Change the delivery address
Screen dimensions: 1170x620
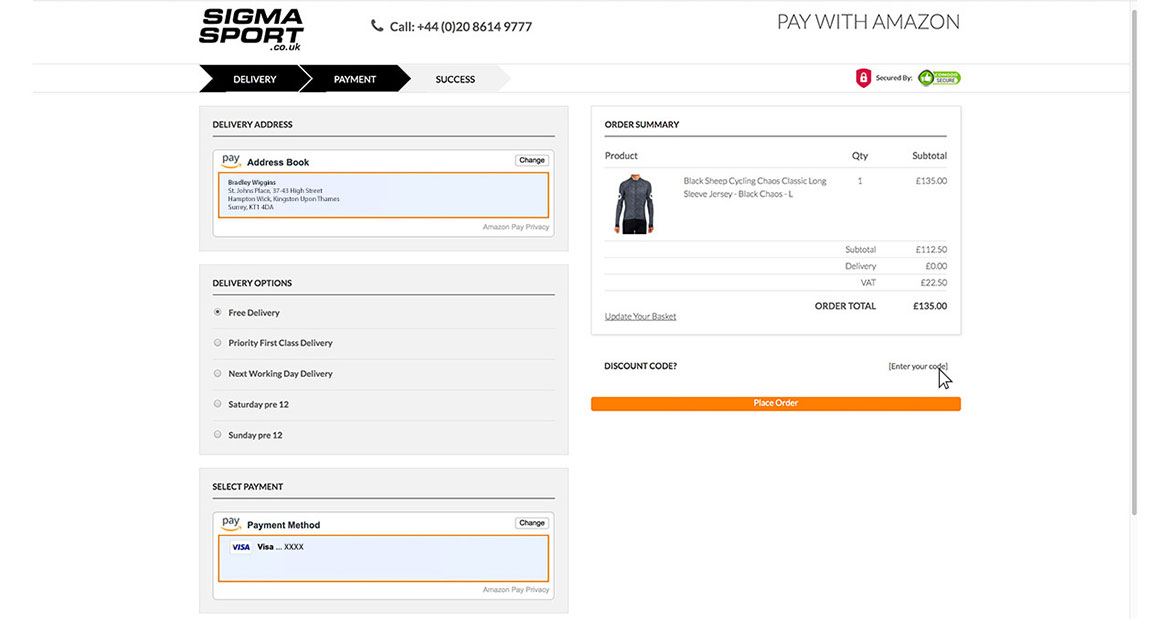pos(532,160)
